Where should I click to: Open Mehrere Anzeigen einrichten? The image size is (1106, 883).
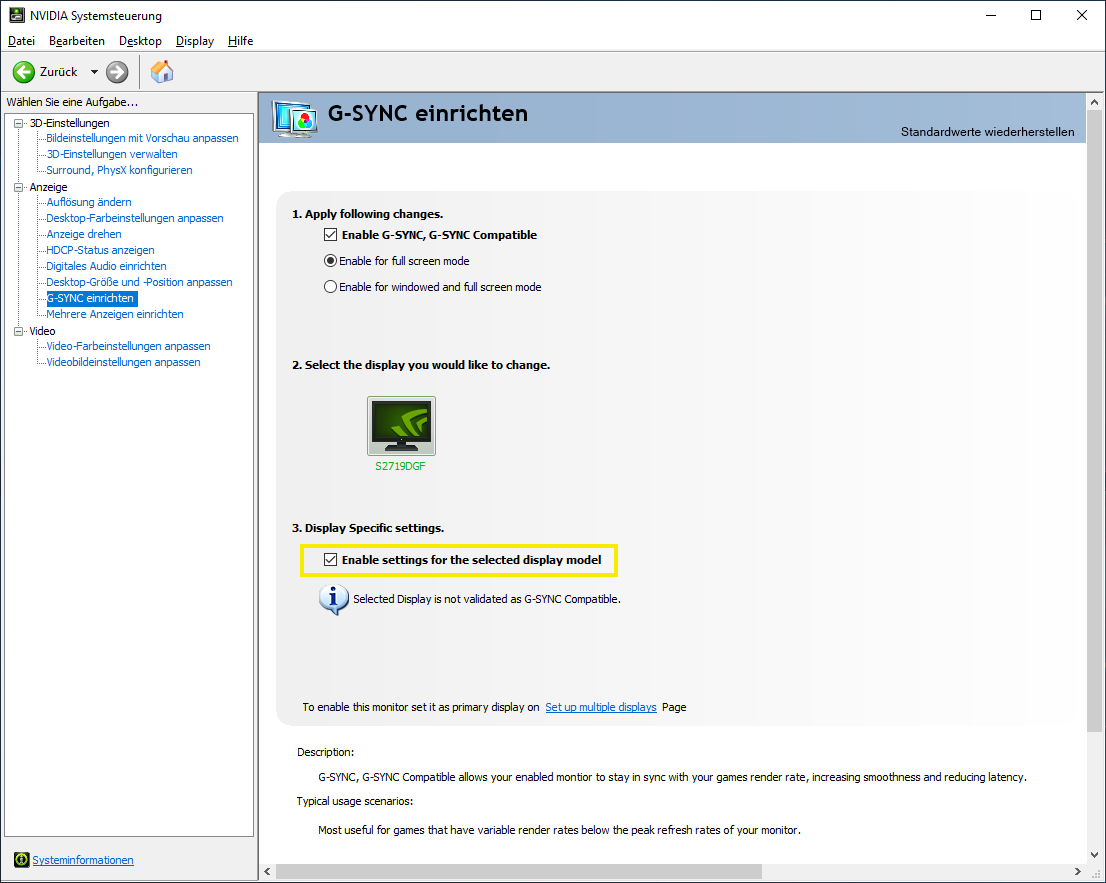click(115, 315)
